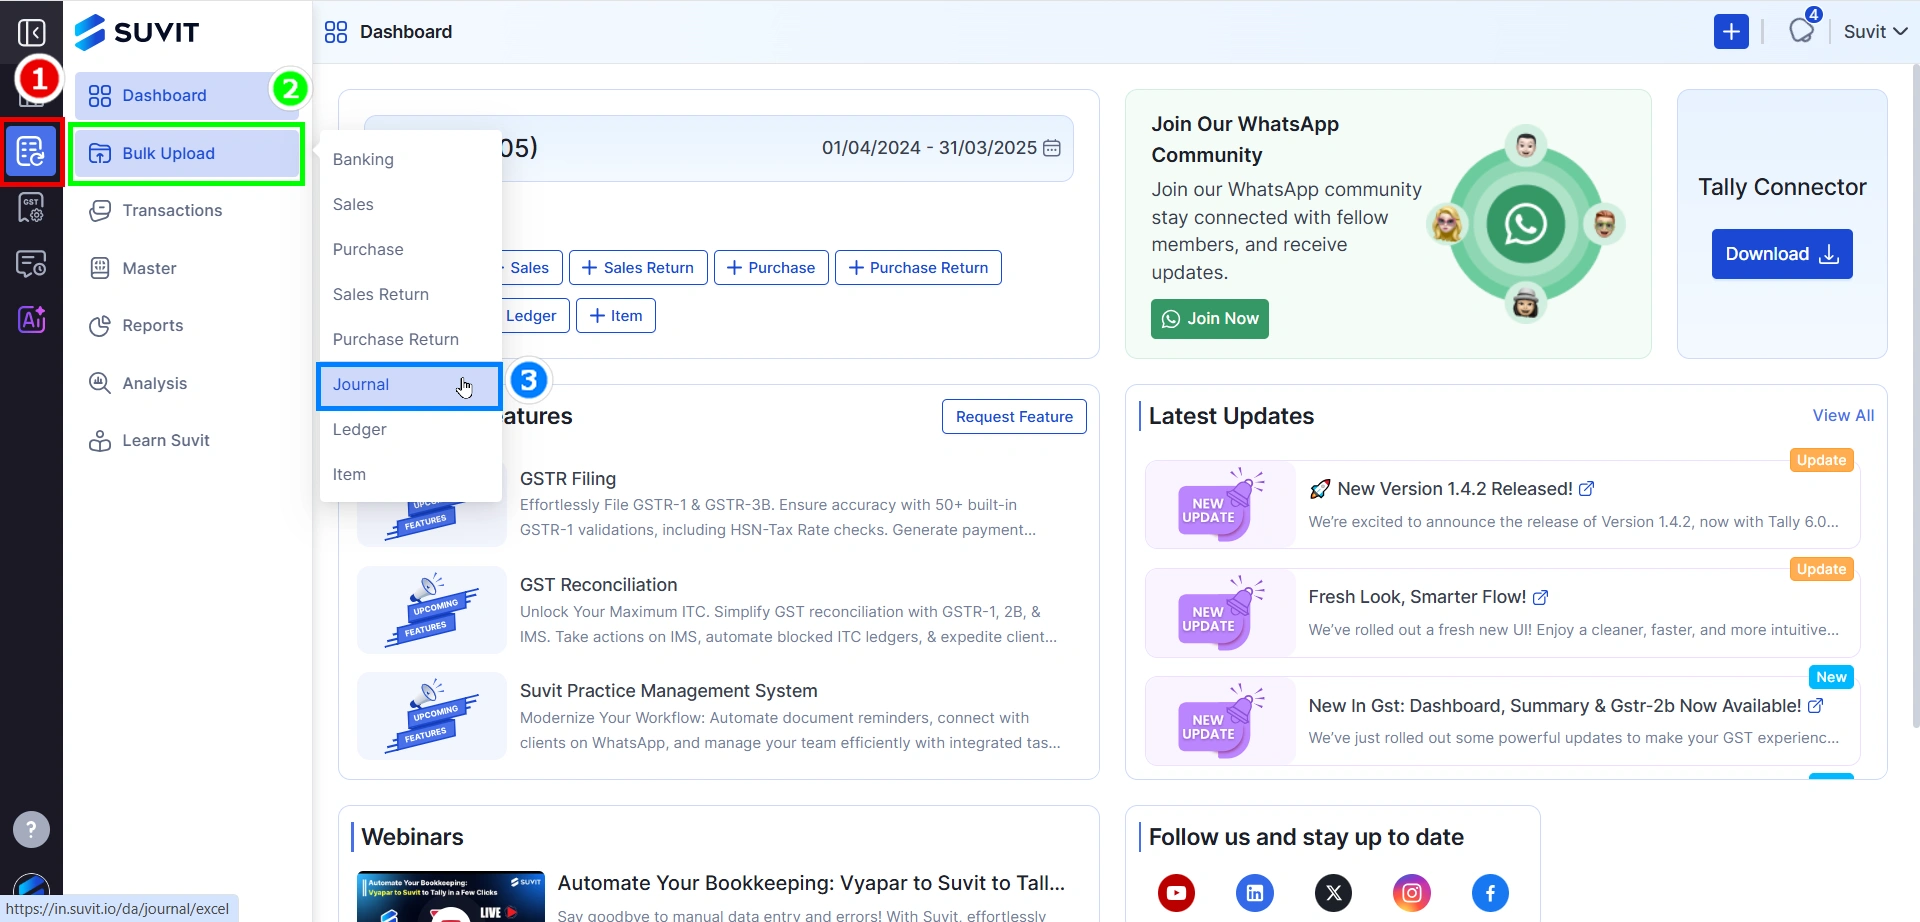Image resolution: width=1920 pixels, height=922 pixels.
Task: Open notifications bell with badge 4
Action: pos(1802,31)
